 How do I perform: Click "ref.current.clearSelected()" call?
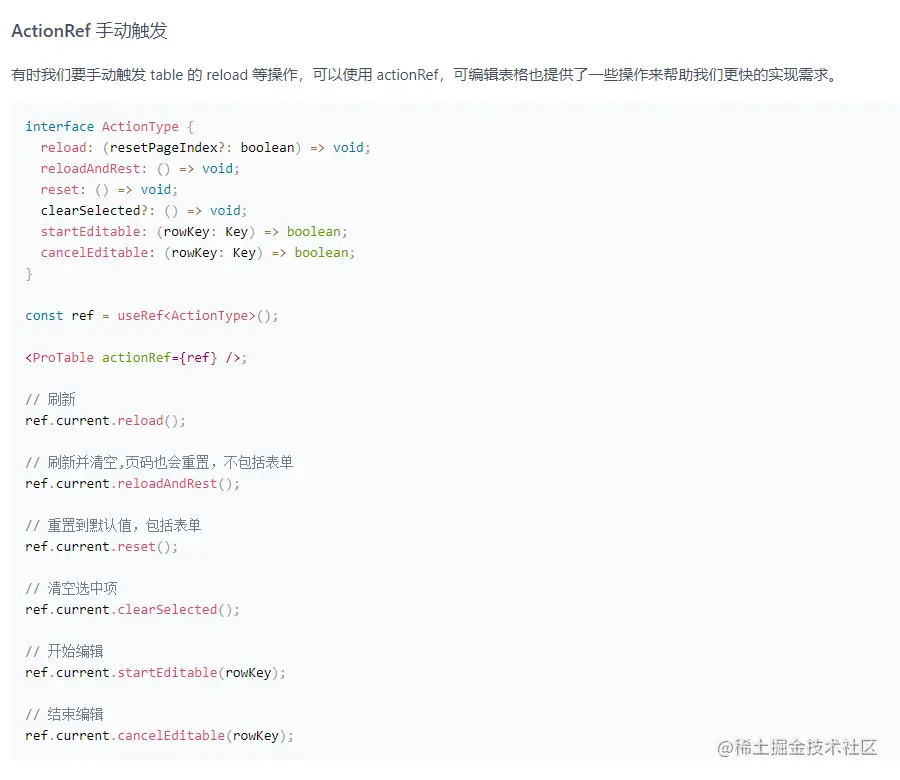[x=133, y=609]
